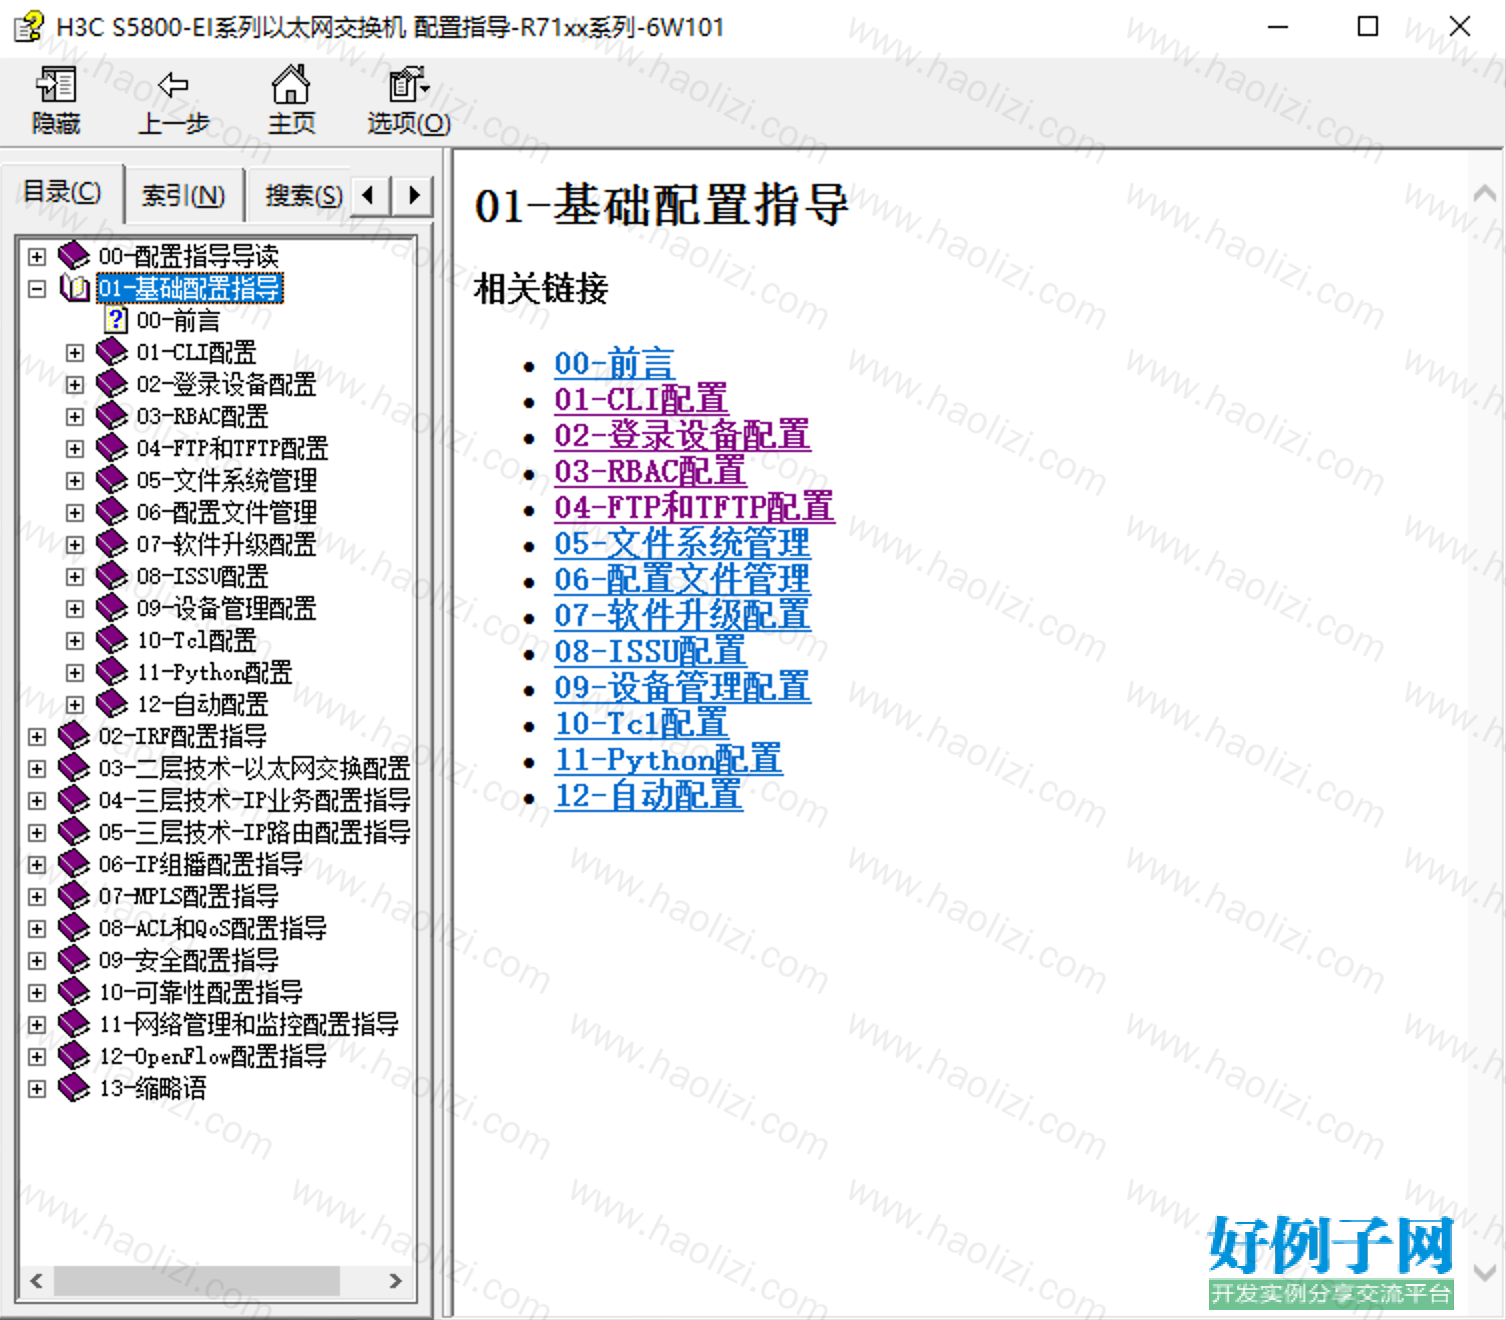Click the tree pane scroll-right arrow
This screenshot has height=1320, width=1506.
coord(396,1280)
